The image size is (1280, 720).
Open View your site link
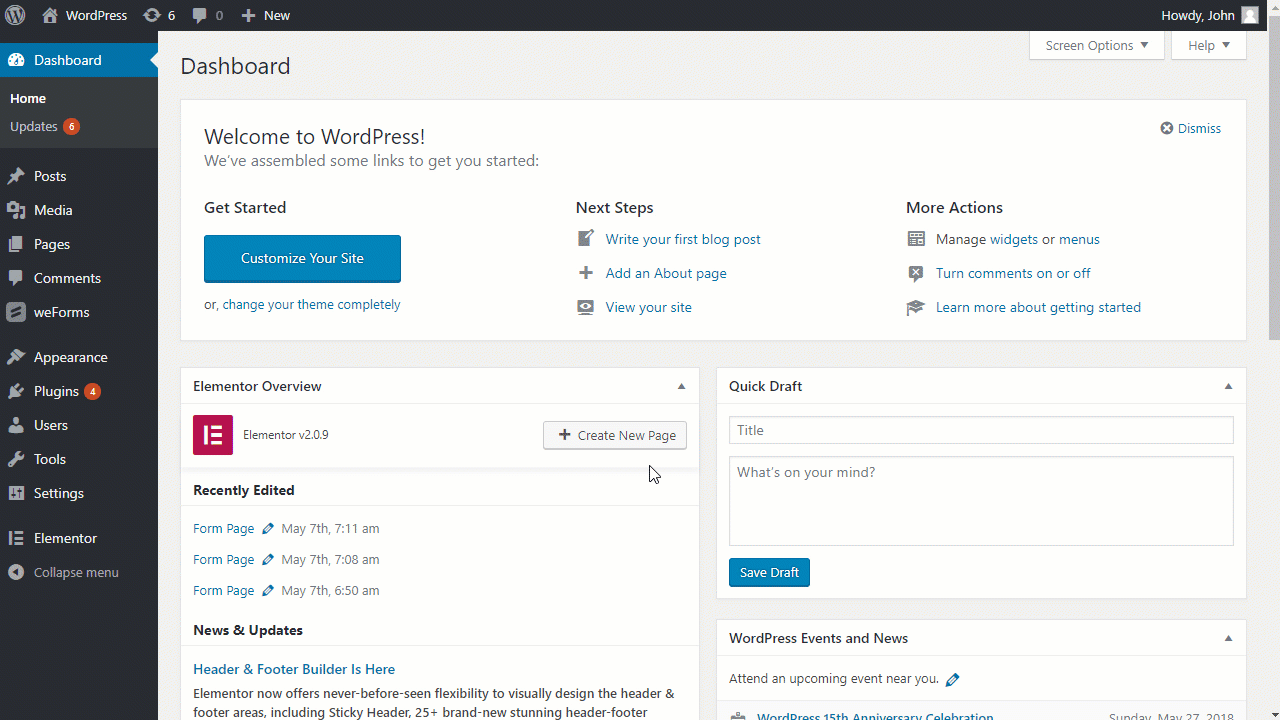pyautogui.click(x=649, y=307)
